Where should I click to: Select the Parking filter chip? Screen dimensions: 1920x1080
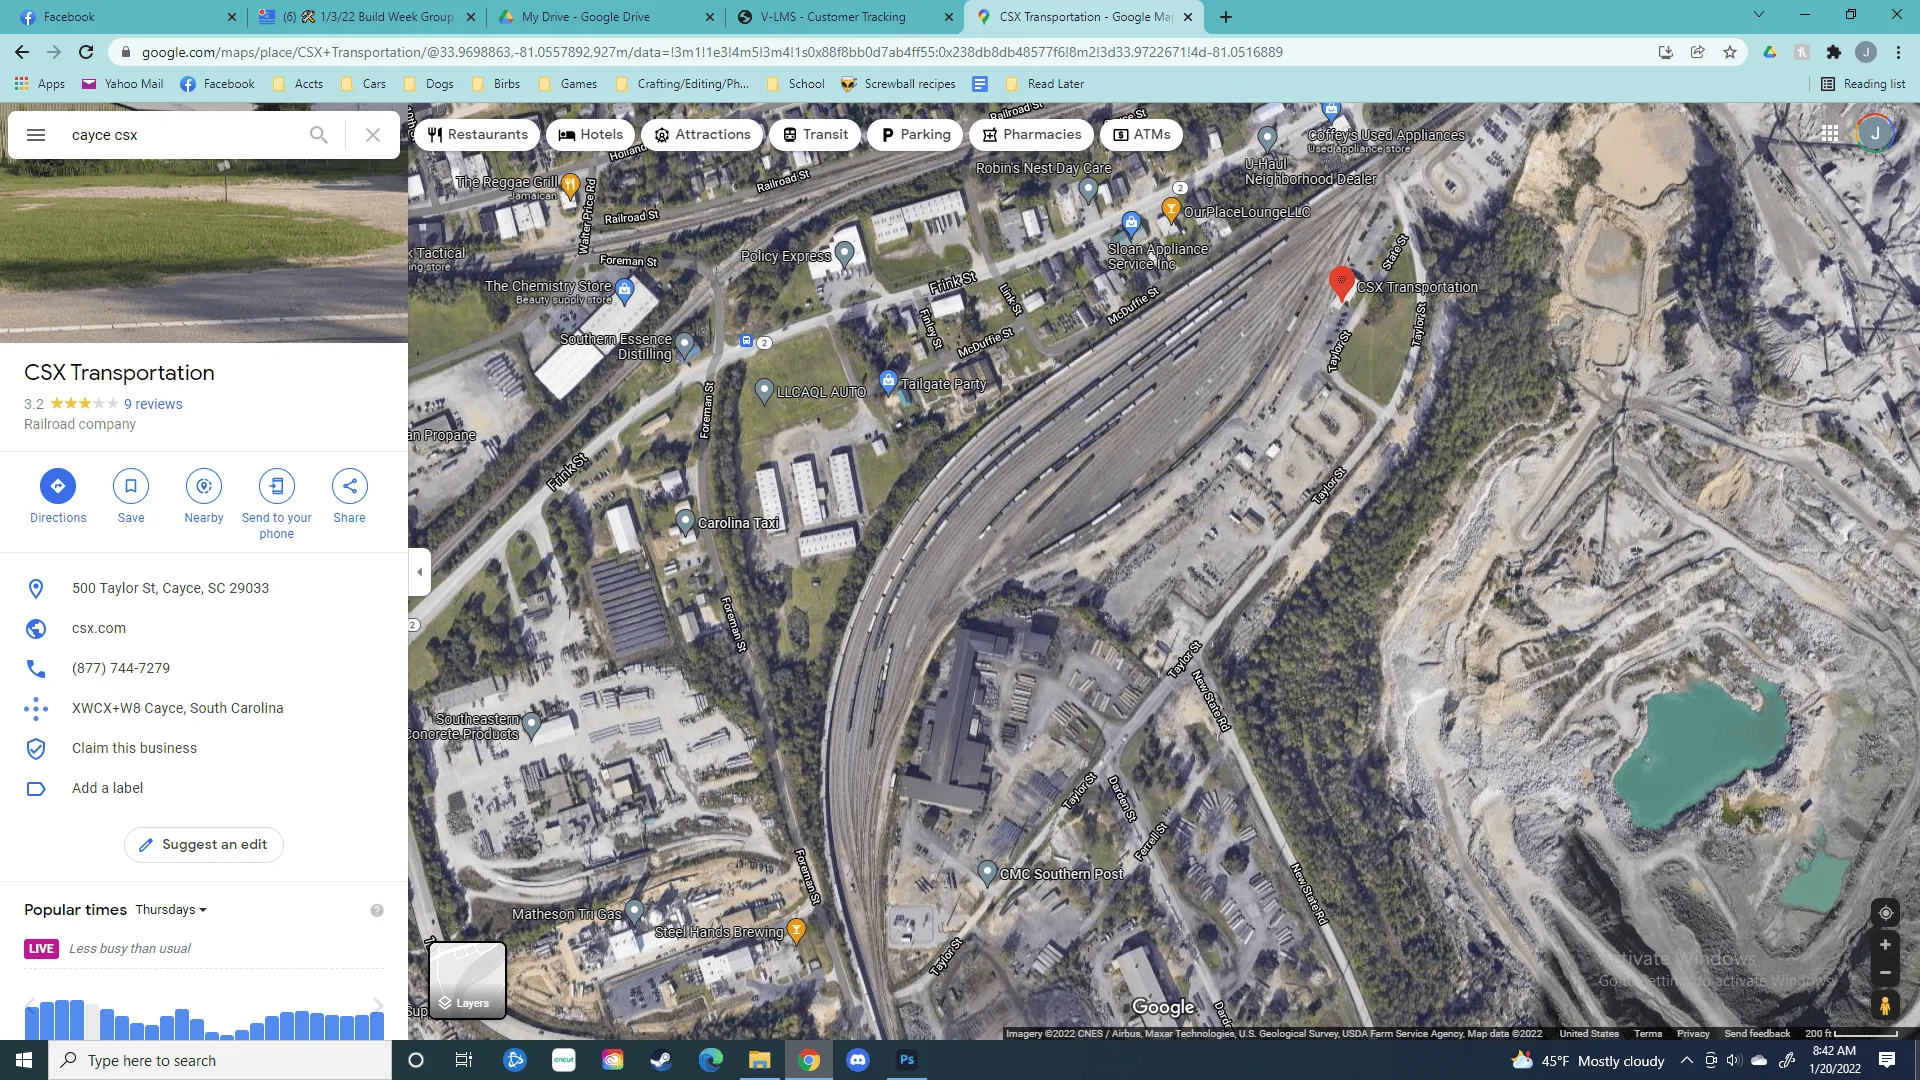click(916, 135)
